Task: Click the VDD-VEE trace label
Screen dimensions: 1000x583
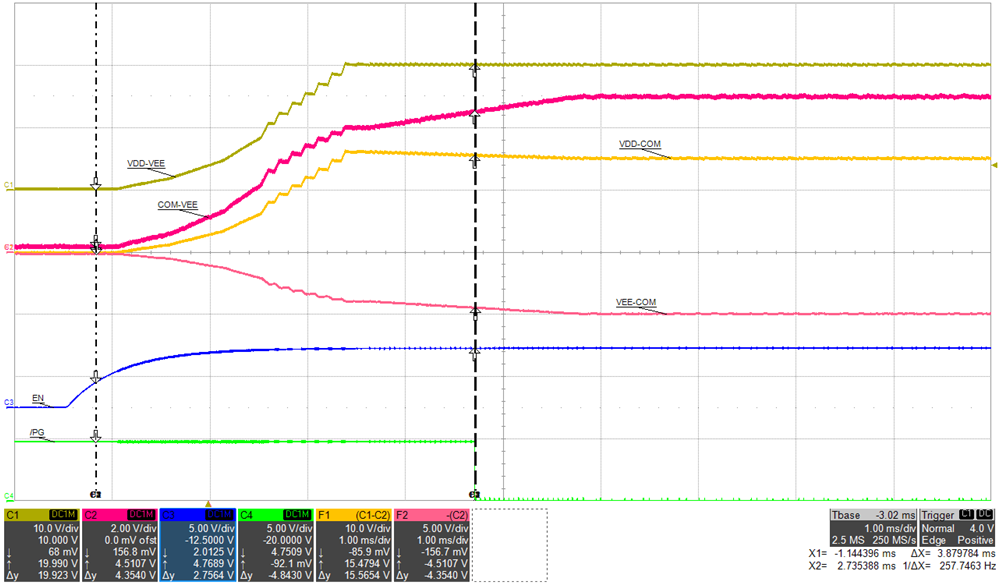Action: (x=148, y=162)
